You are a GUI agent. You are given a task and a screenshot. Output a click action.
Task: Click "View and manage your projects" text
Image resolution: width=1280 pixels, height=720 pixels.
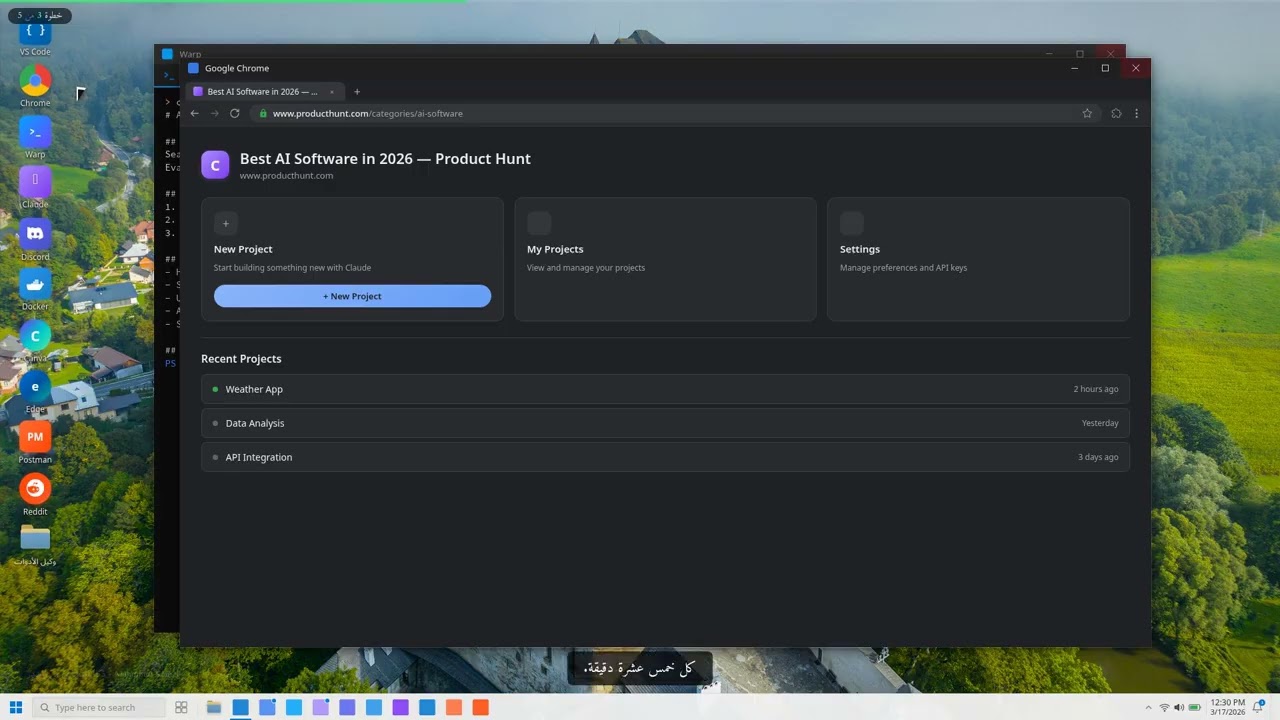pyautogui.click(x=586, y=268)
